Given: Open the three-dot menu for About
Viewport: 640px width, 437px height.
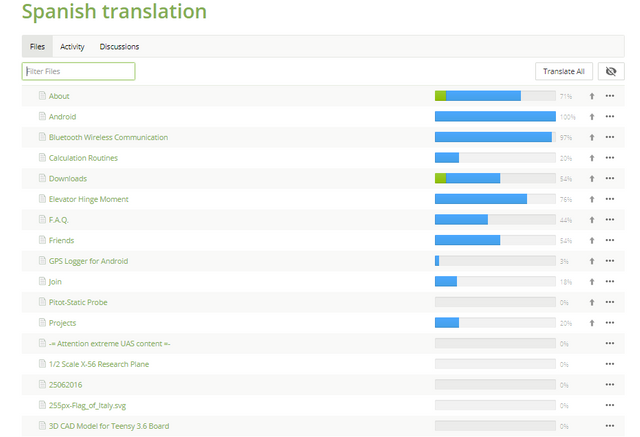Looking at the screenshot, I should pyautogui.click(x=610, y=96).
